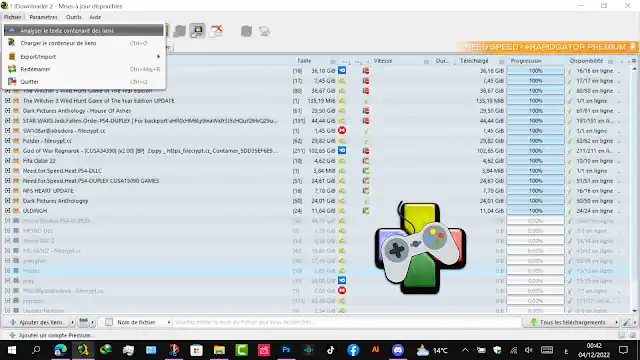Open the Export/Import submenu
The height and width of the screenshot is (360, 640).
tap(84, 56)
